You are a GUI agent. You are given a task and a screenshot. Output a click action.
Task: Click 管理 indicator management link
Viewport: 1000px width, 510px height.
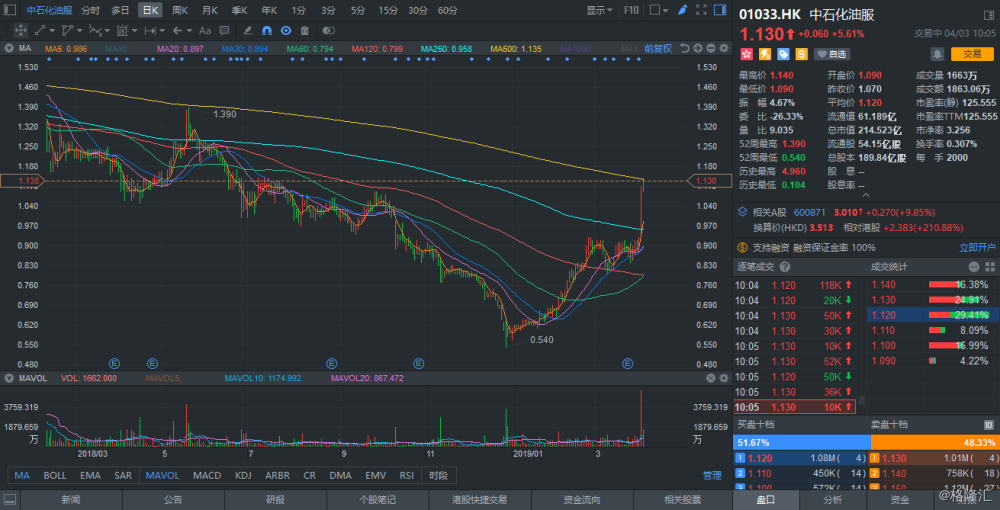point(712,476)
